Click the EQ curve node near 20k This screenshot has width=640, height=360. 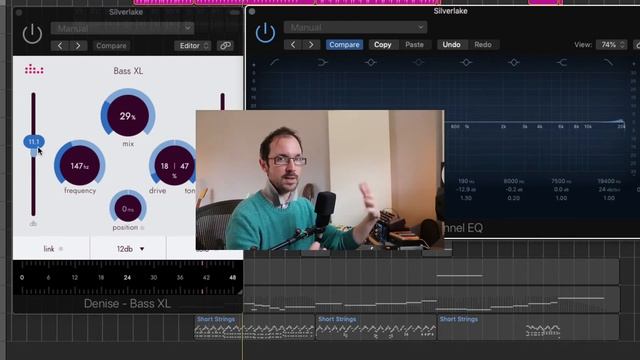tap(621, 121)
